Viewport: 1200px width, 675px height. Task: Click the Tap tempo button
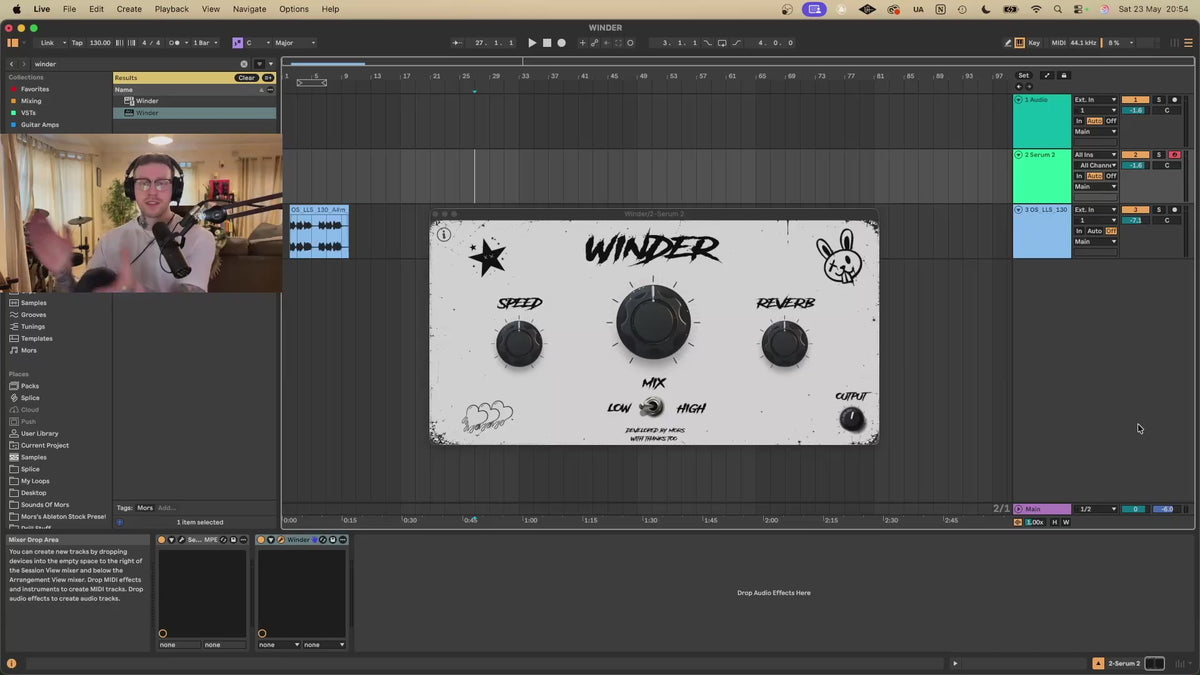click(77, 43)
